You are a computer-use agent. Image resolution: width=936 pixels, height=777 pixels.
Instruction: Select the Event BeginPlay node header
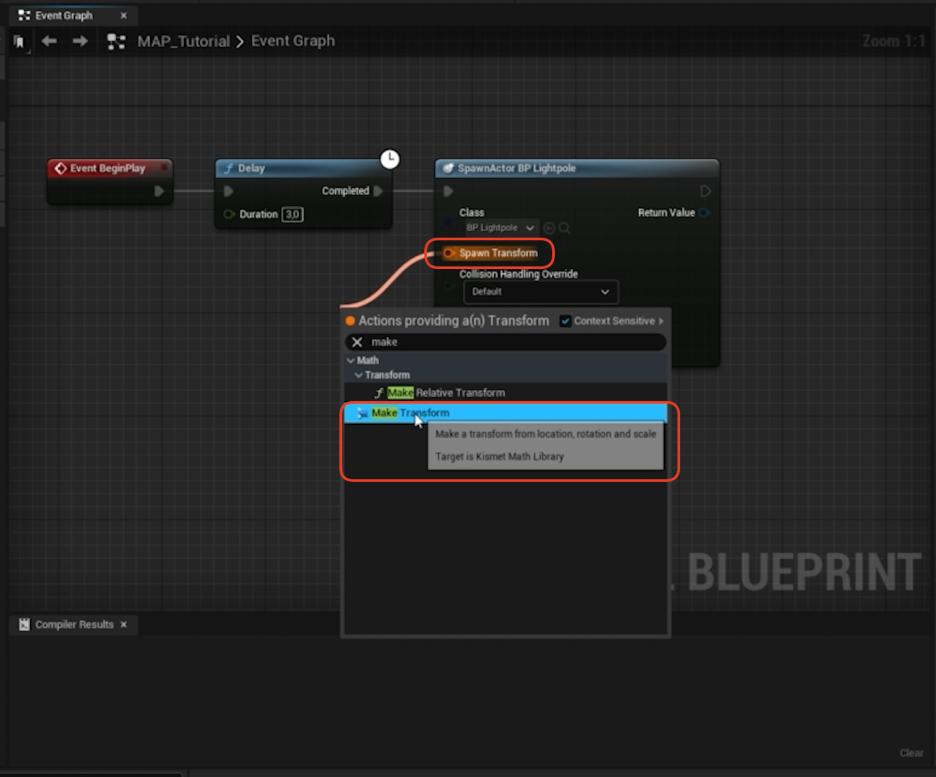click(110, 168)
